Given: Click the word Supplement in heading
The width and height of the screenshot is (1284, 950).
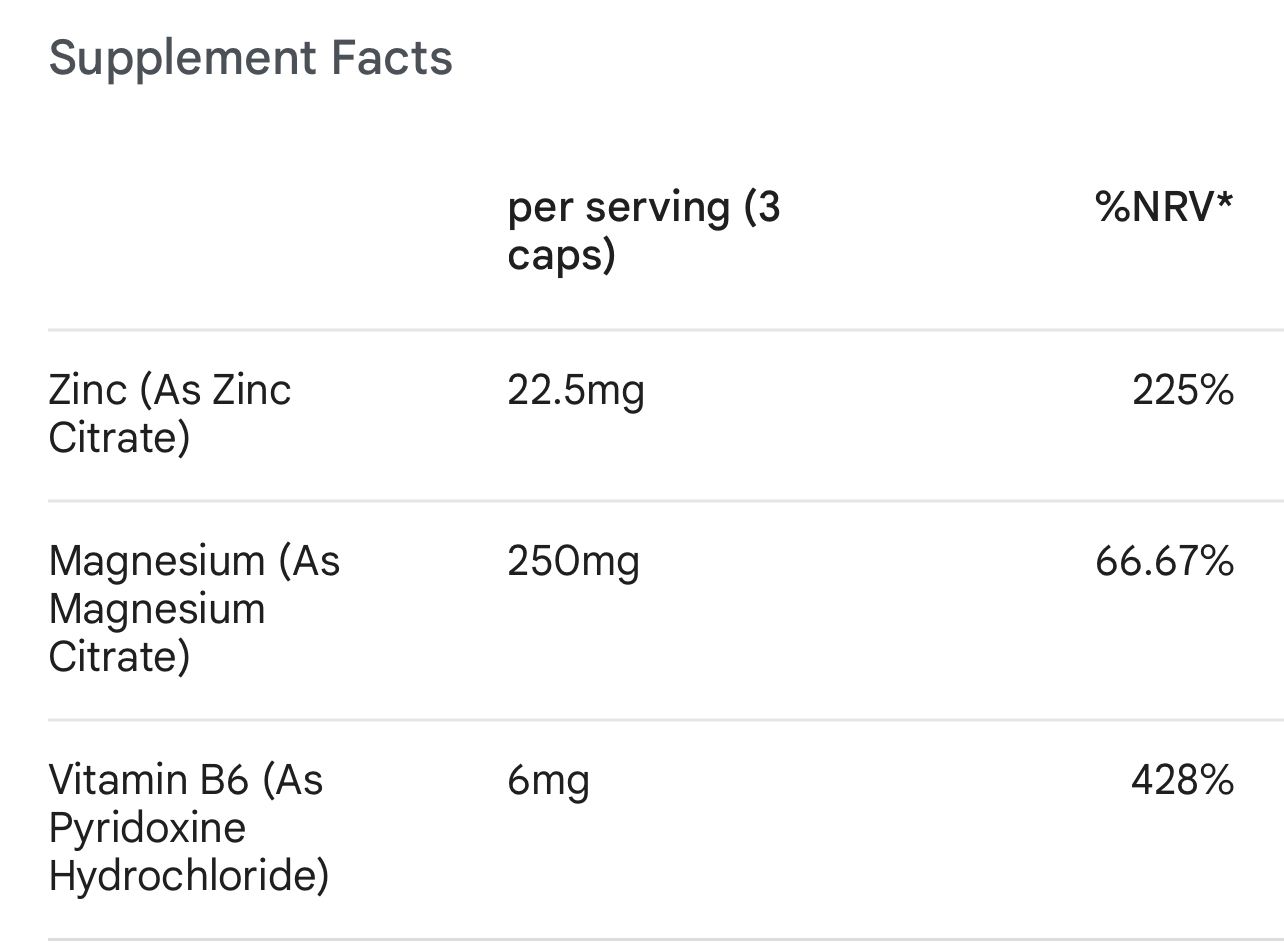Looking at the screenshot, I should tap(182, 58).
